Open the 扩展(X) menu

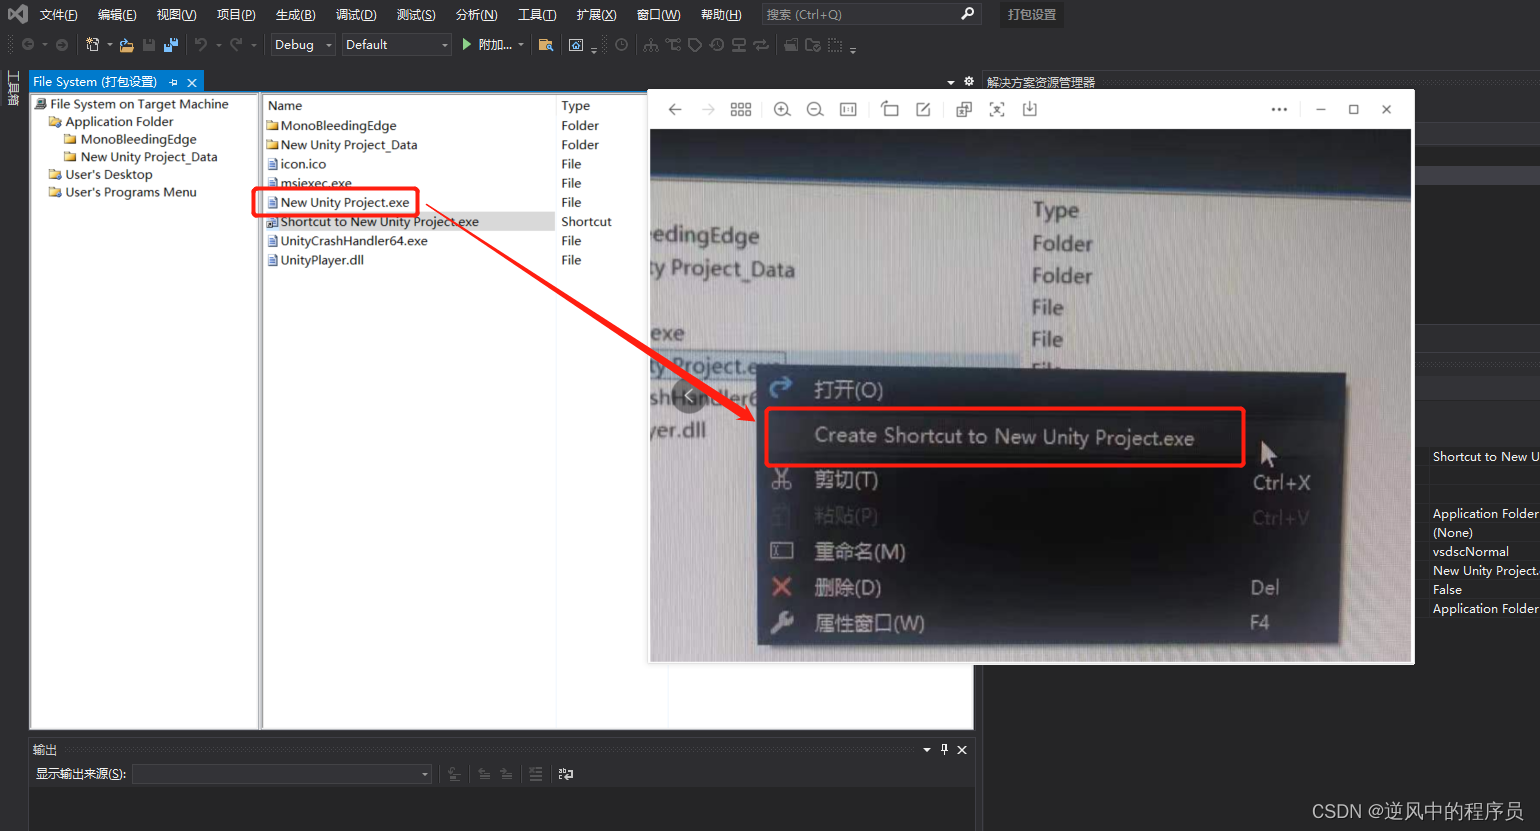coord(596,15)
